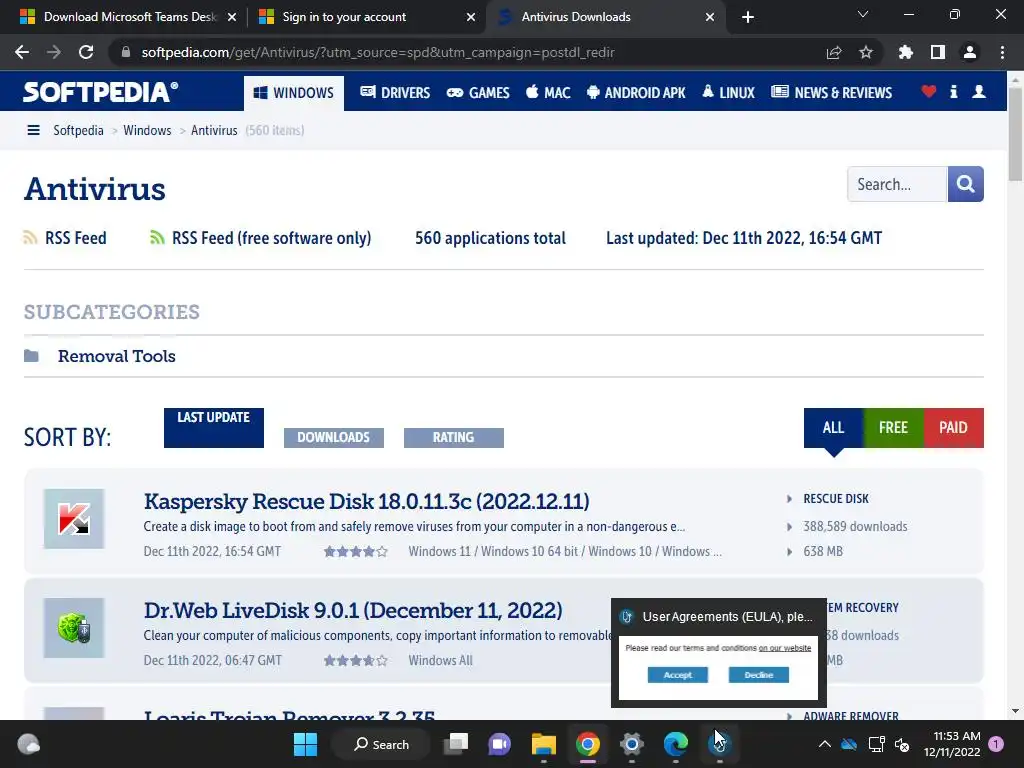Image resolution: width=1024 pixels, height=768 pixels.
Task: Open Settings gear on the taskbar
Action: pyautogui.click(x=632, y=744)
